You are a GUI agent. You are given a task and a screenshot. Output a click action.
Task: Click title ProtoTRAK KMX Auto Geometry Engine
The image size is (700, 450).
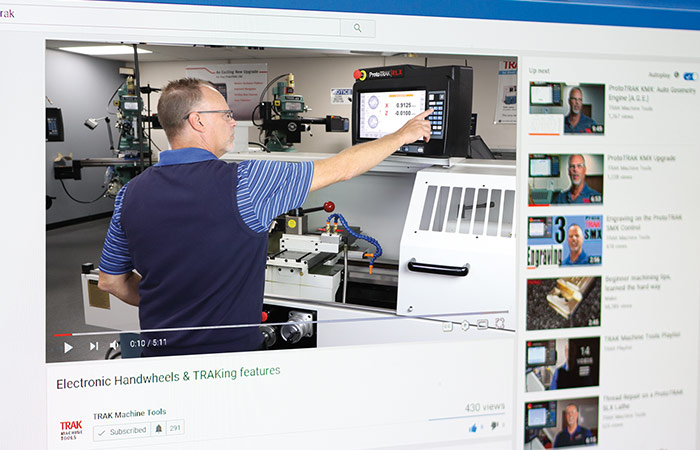pos(651,94)
